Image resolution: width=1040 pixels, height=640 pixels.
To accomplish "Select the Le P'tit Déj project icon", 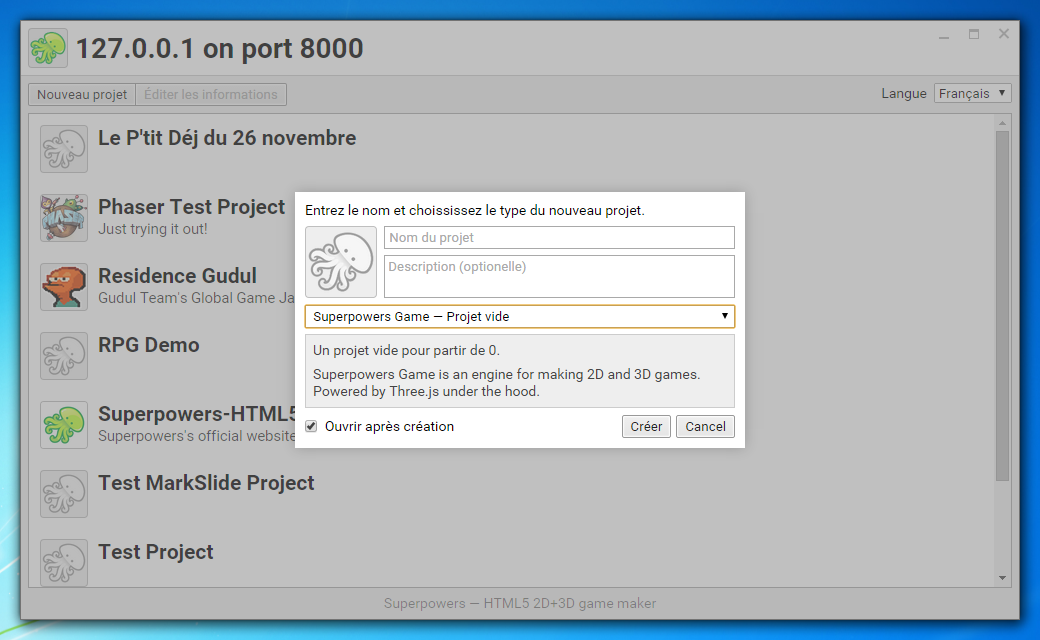I will tap(64, 149).
